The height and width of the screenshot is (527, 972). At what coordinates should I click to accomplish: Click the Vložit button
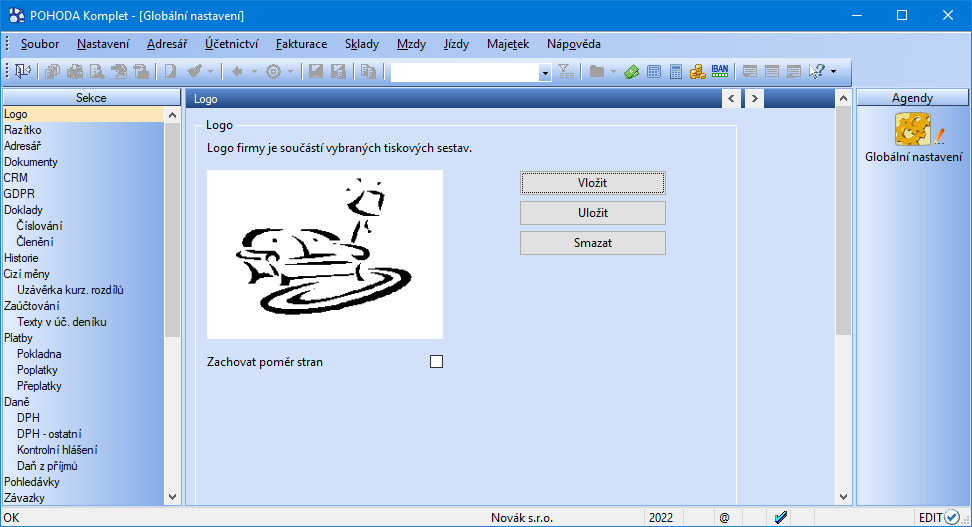click(593, 183)
